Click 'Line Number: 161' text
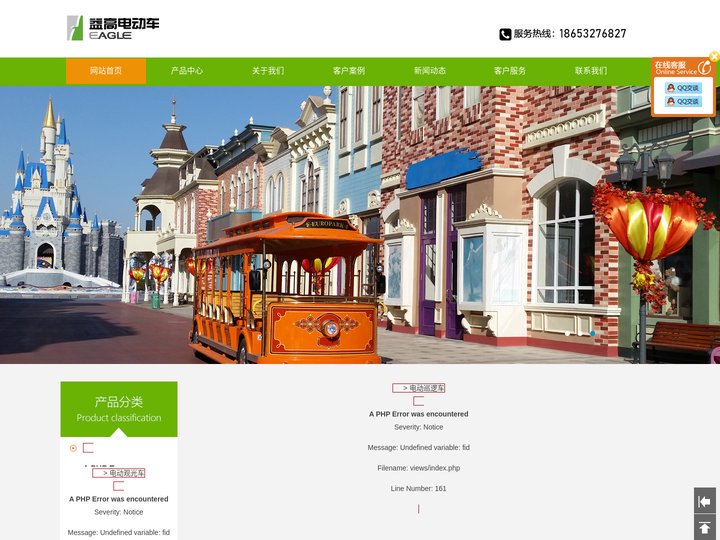 click(x=419, y=489)
